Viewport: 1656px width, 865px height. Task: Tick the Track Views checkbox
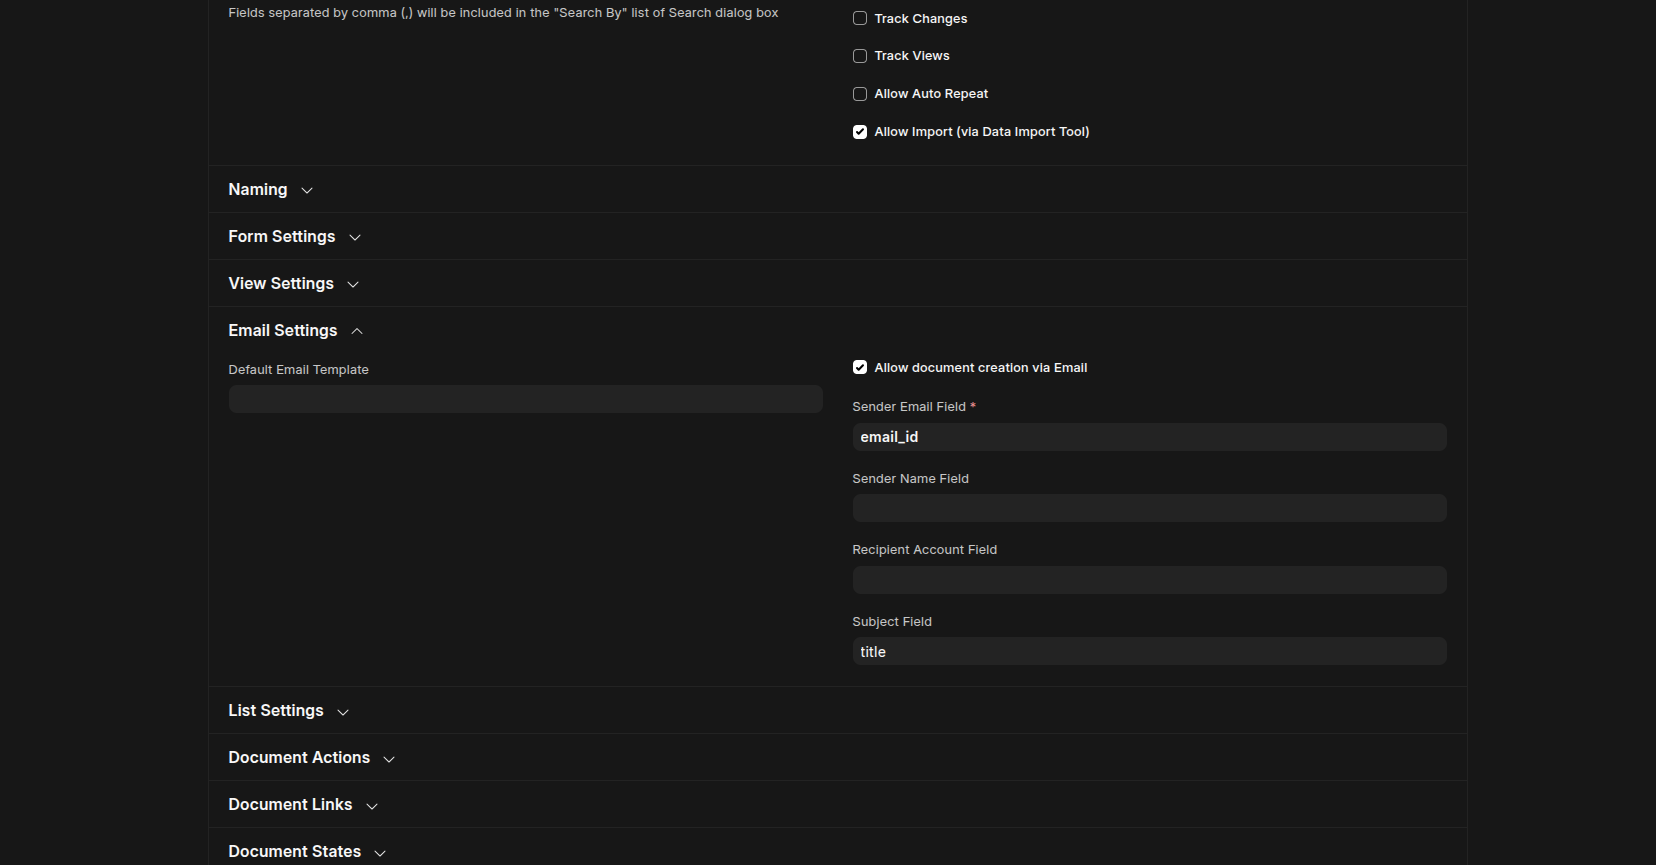(x=860, y=56)
